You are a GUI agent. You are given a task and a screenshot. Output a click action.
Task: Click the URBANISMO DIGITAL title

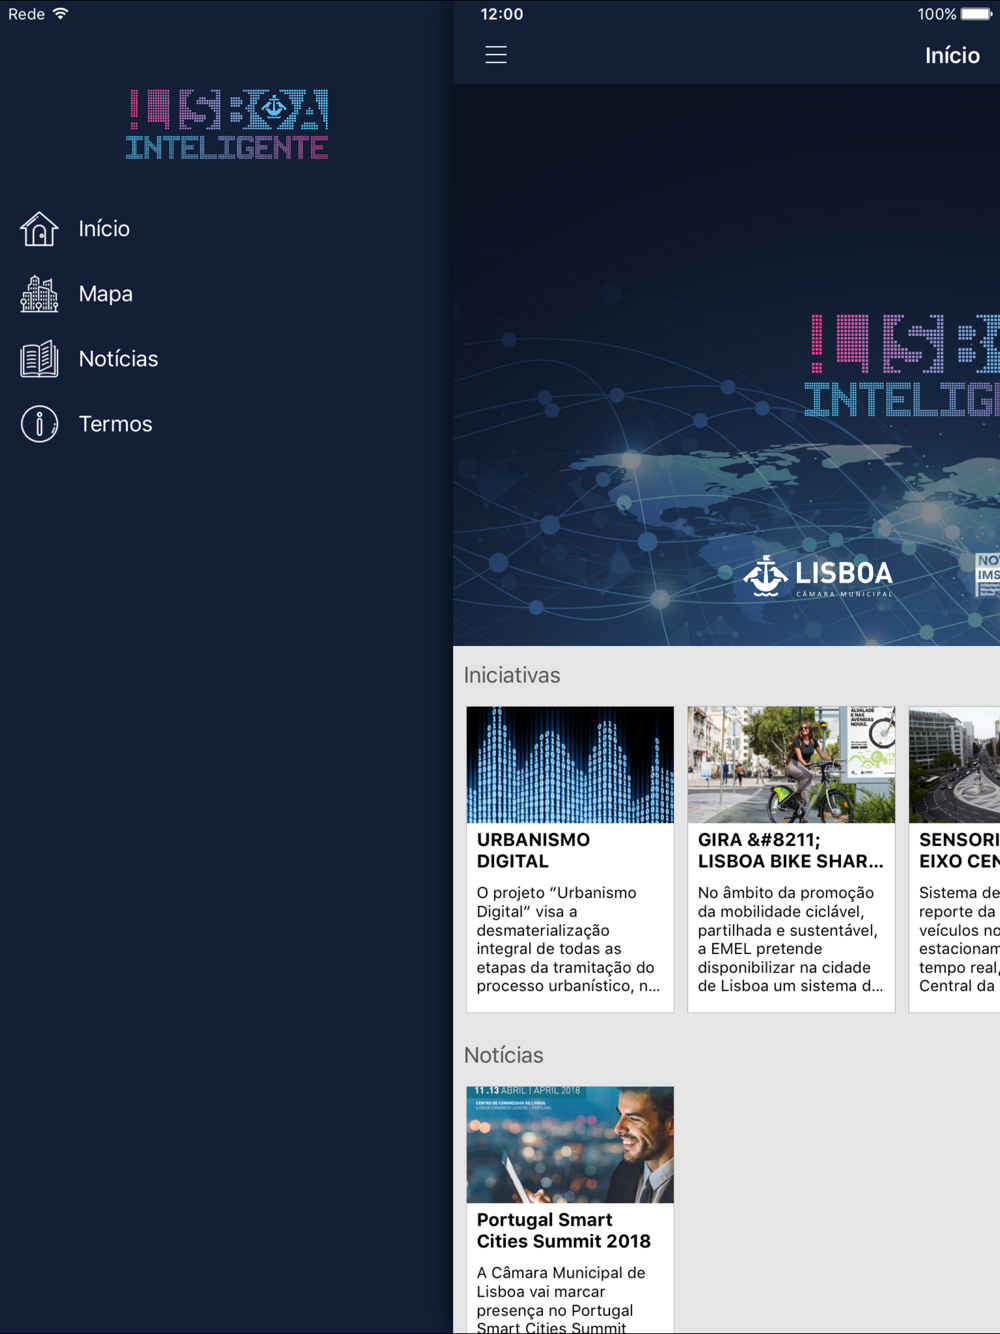click(x=533, y=851)
